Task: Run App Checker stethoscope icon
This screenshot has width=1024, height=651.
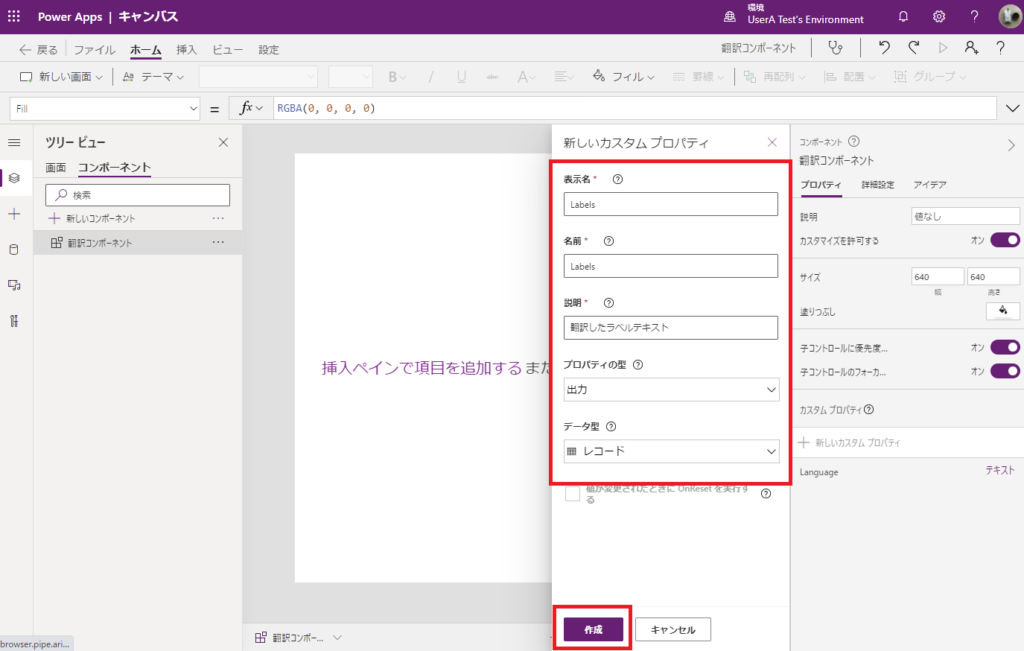Action: coord(835,48)
